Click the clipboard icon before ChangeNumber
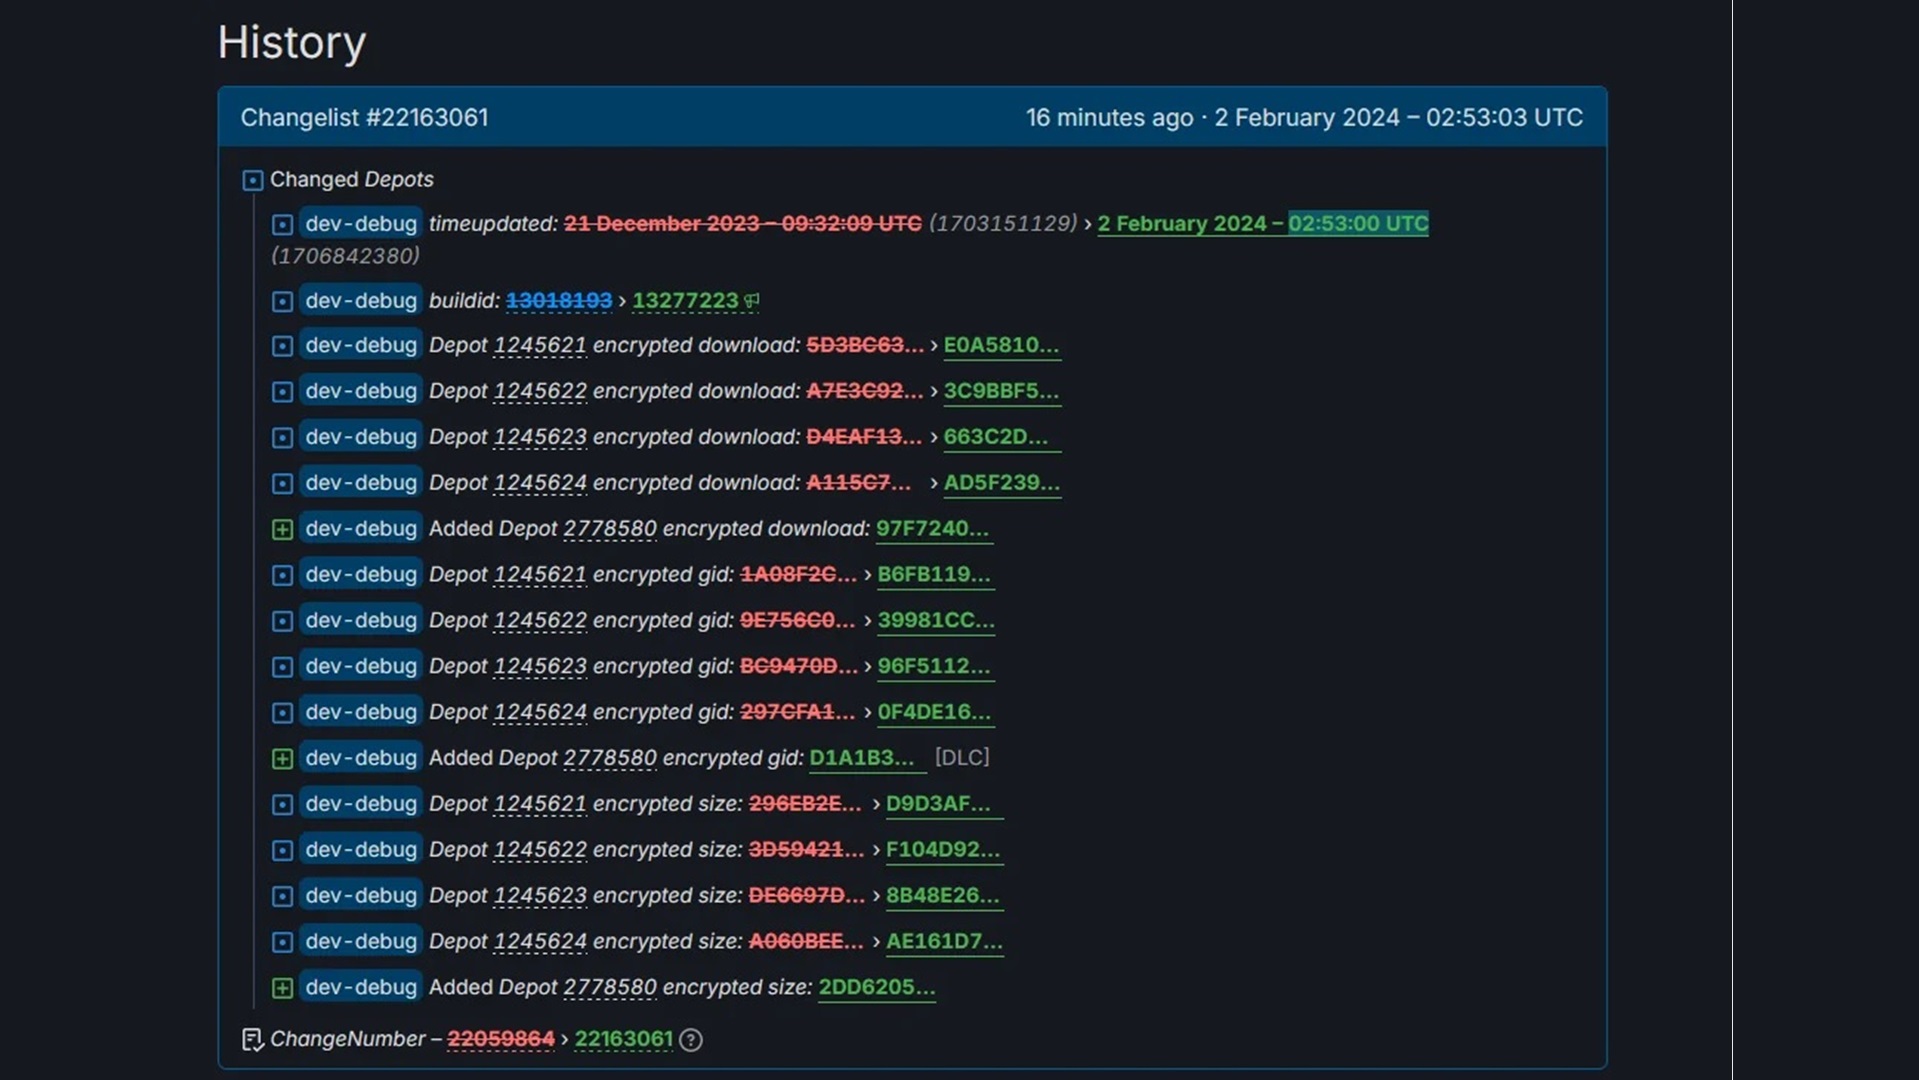The width and height of the screenshot is (1919, 1080). coord(252,1040)
